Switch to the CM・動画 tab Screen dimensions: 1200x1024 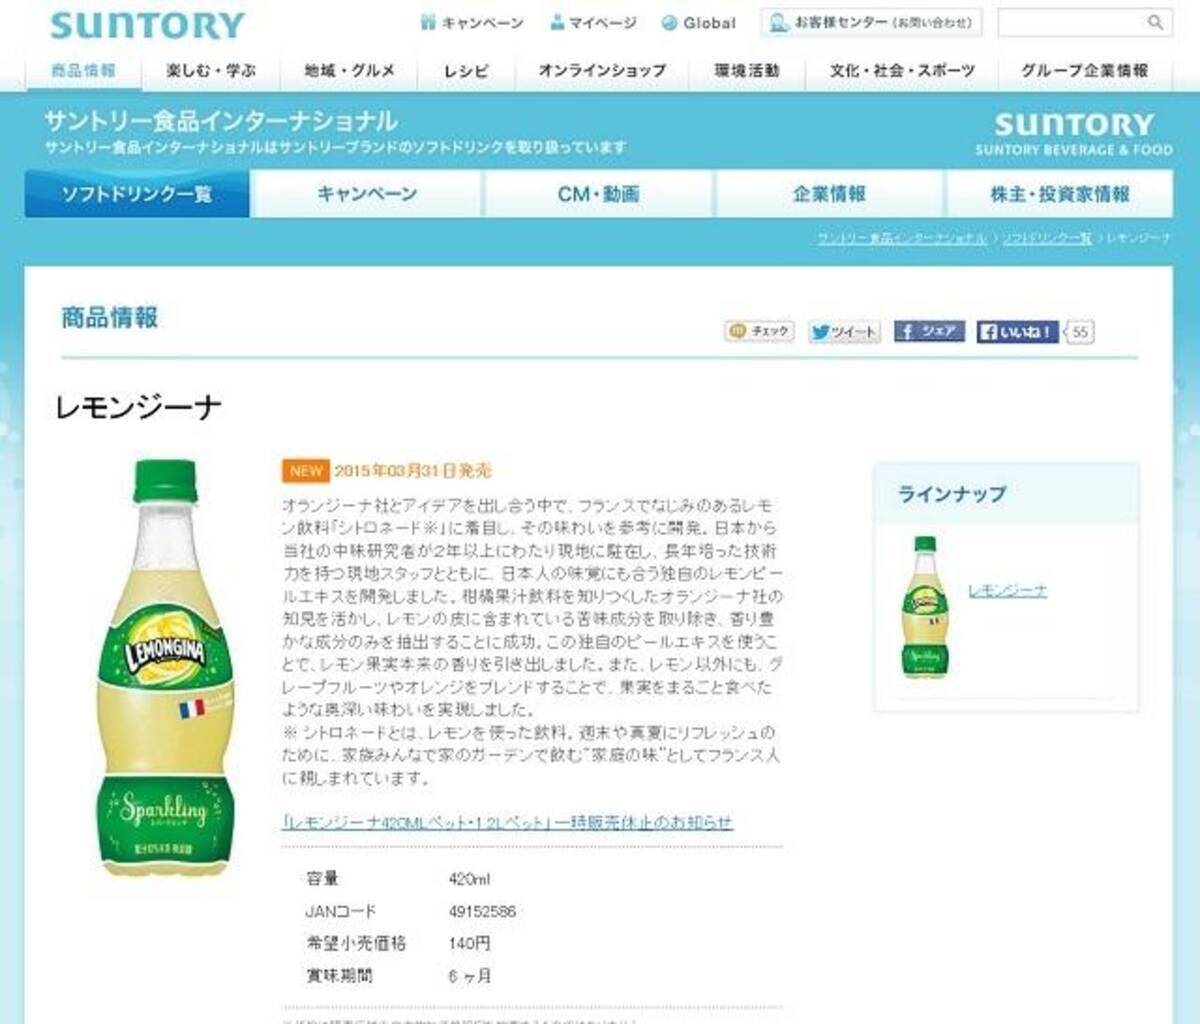(x=598, y=194)
